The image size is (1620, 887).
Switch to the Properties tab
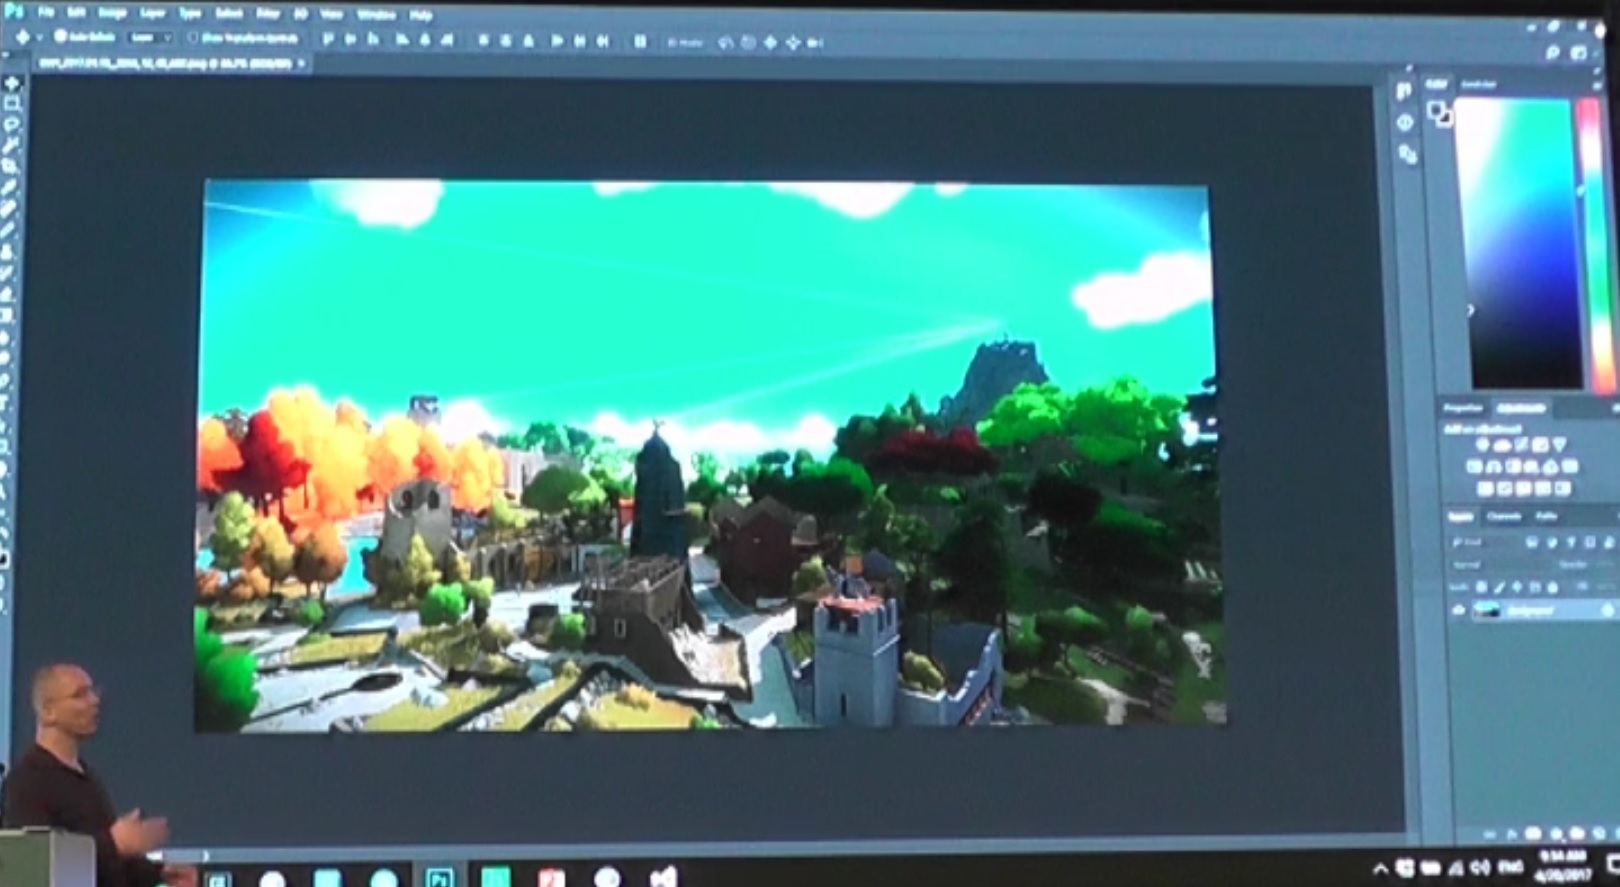click(x=1463, y=408)
